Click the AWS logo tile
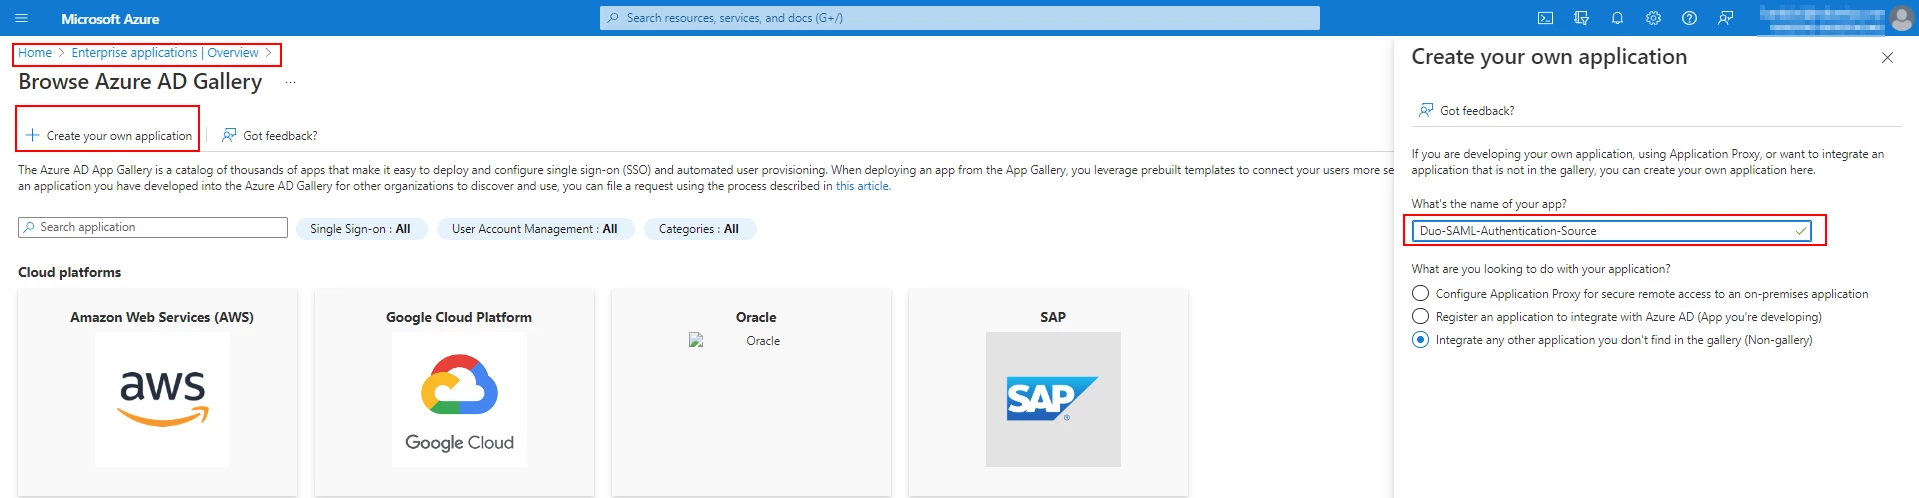 pos(162,399)
